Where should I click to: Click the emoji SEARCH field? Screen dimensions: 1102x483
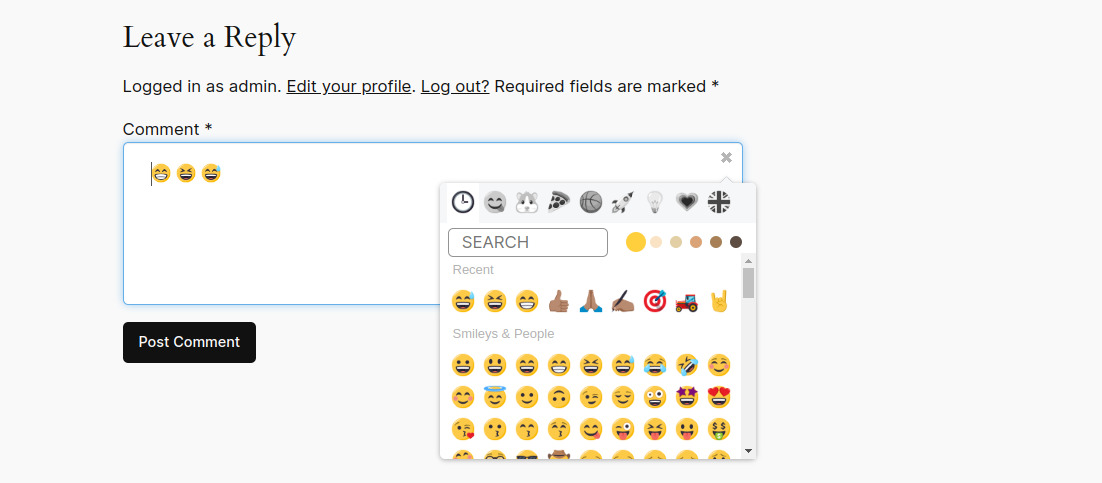528,242
